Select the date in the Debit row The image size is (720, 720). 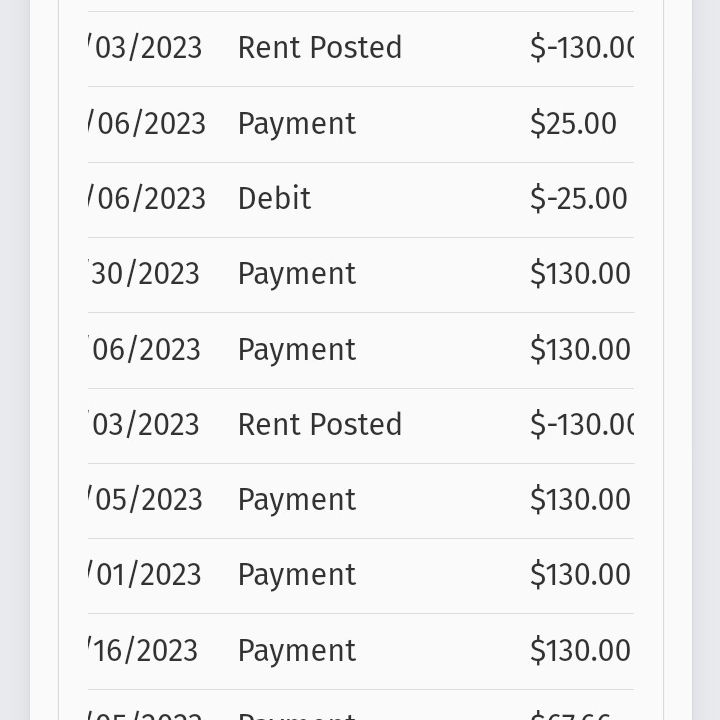(x=146, y=199)
